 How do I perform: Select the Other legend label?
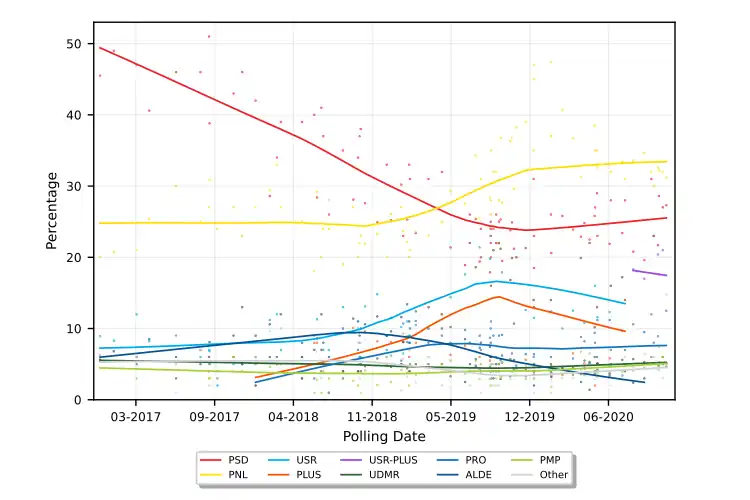pos(553,475)
